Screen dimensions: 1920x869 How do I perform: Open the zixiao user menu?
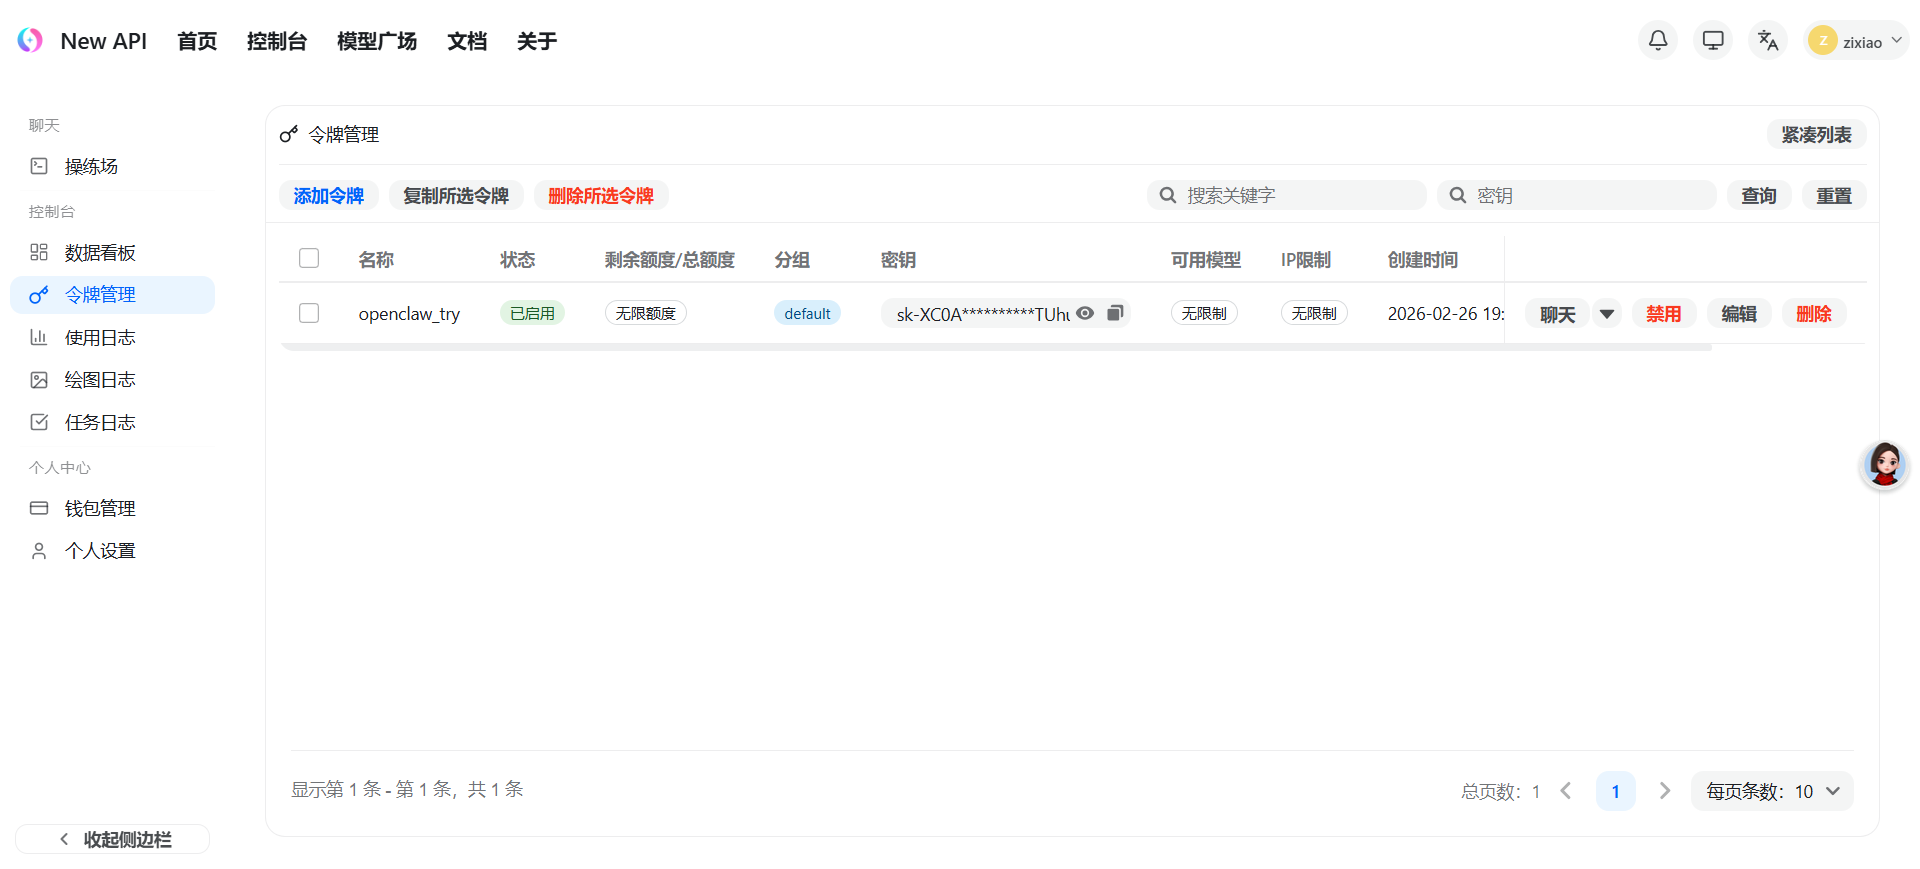click(x=1857, y=41)
